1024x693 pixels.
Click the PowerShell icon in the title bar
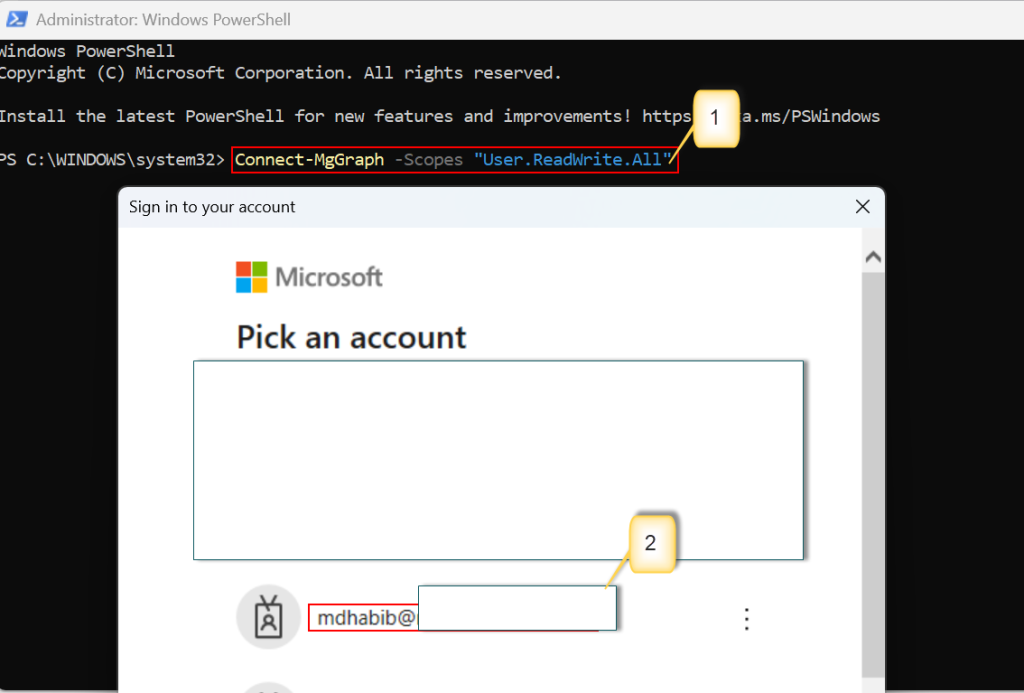tap(16, 19)
